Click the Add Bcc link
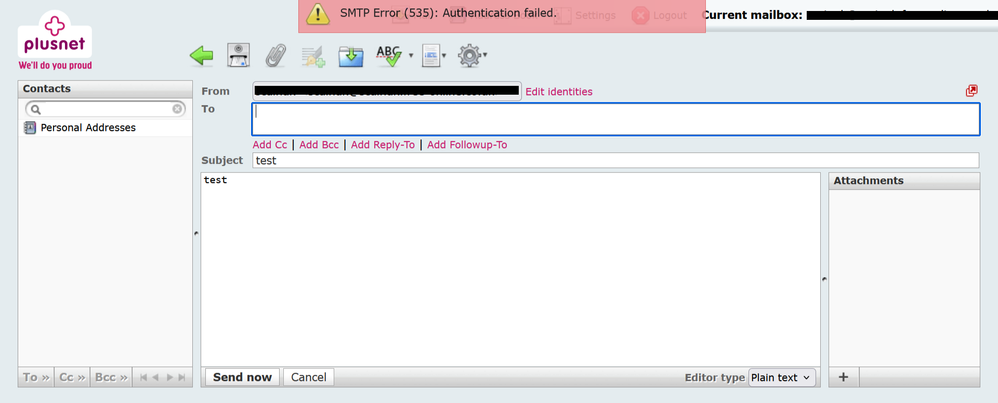 [319, 145]
